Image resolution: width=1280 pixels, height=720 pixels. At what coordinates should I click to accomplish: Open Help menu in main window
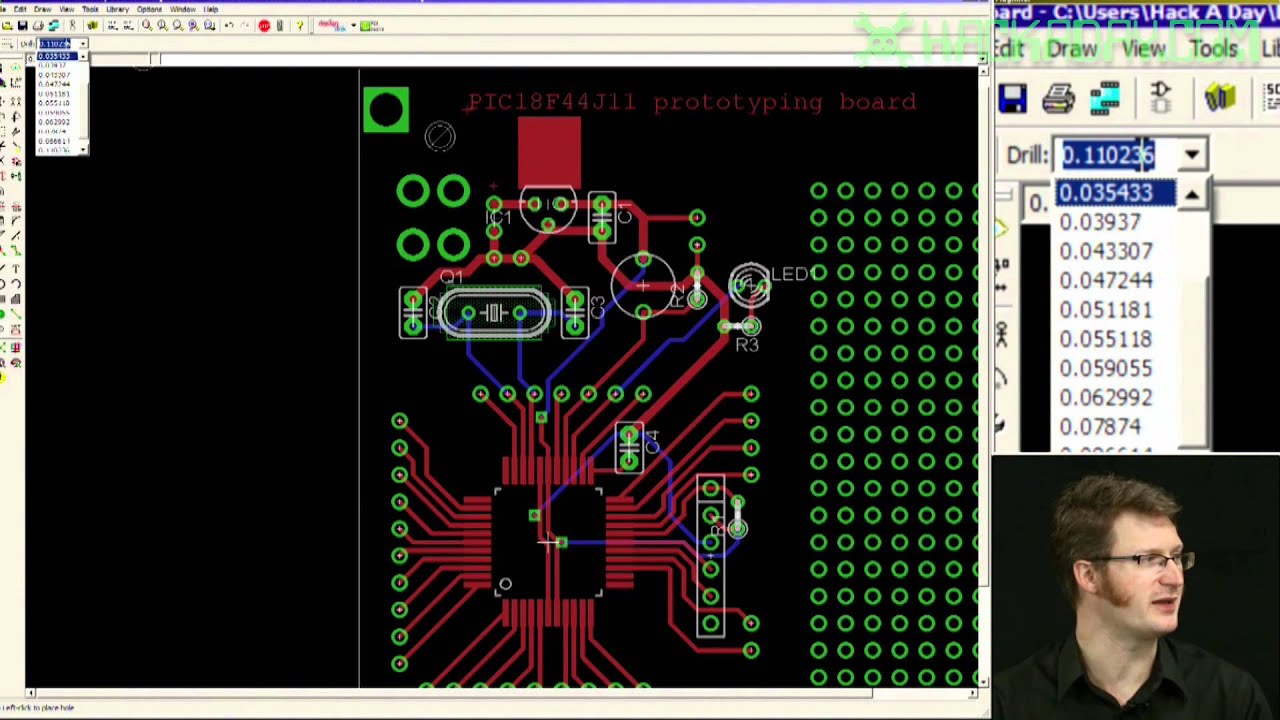(x=211, y=9)
